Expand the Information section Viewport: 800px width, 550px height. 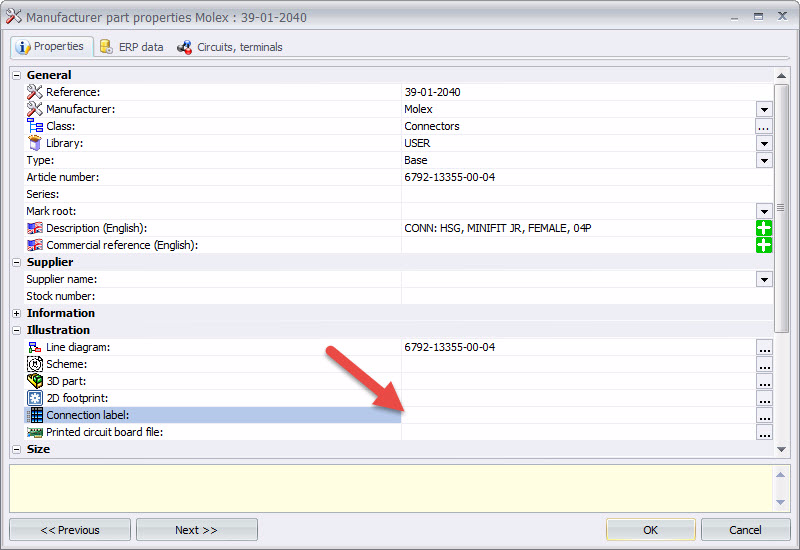pyautogui.click(x=16, y=313)
